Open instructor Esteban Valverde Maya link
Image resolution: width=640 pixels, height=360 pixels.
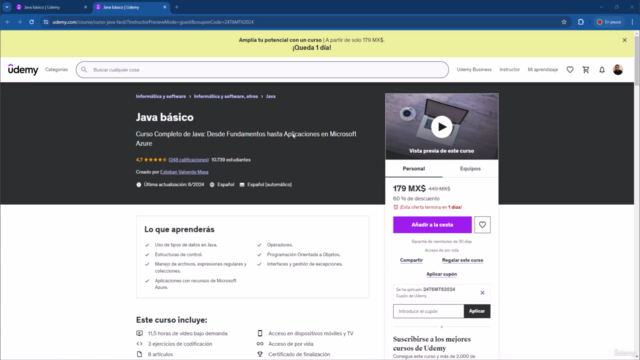click(x=184, y=172)
